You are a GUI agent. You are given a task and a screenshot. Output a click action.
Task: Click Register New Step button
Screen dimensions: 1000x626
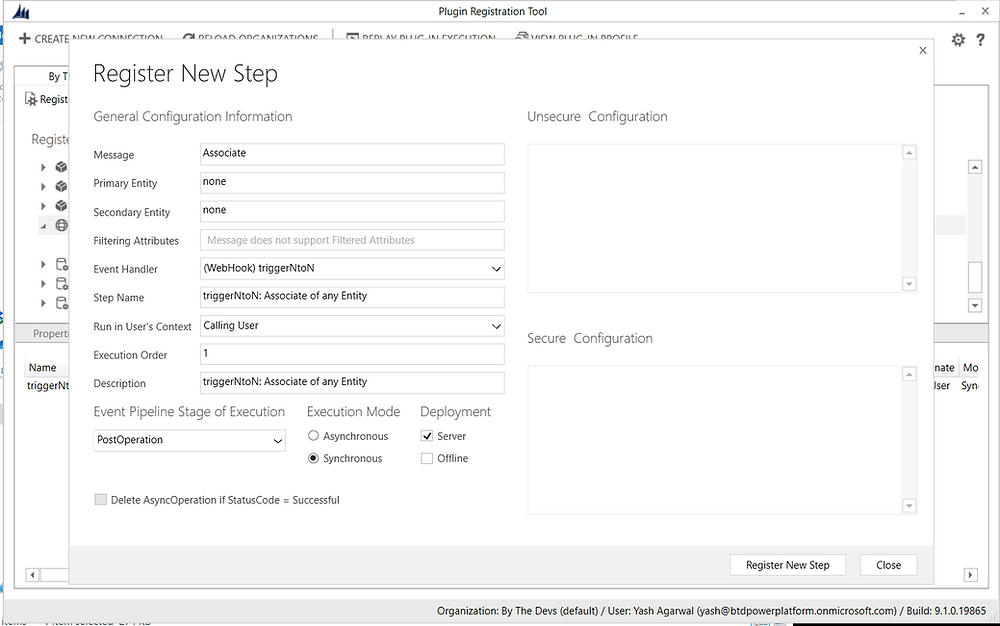pyautogui.click(x=788, y=565)
